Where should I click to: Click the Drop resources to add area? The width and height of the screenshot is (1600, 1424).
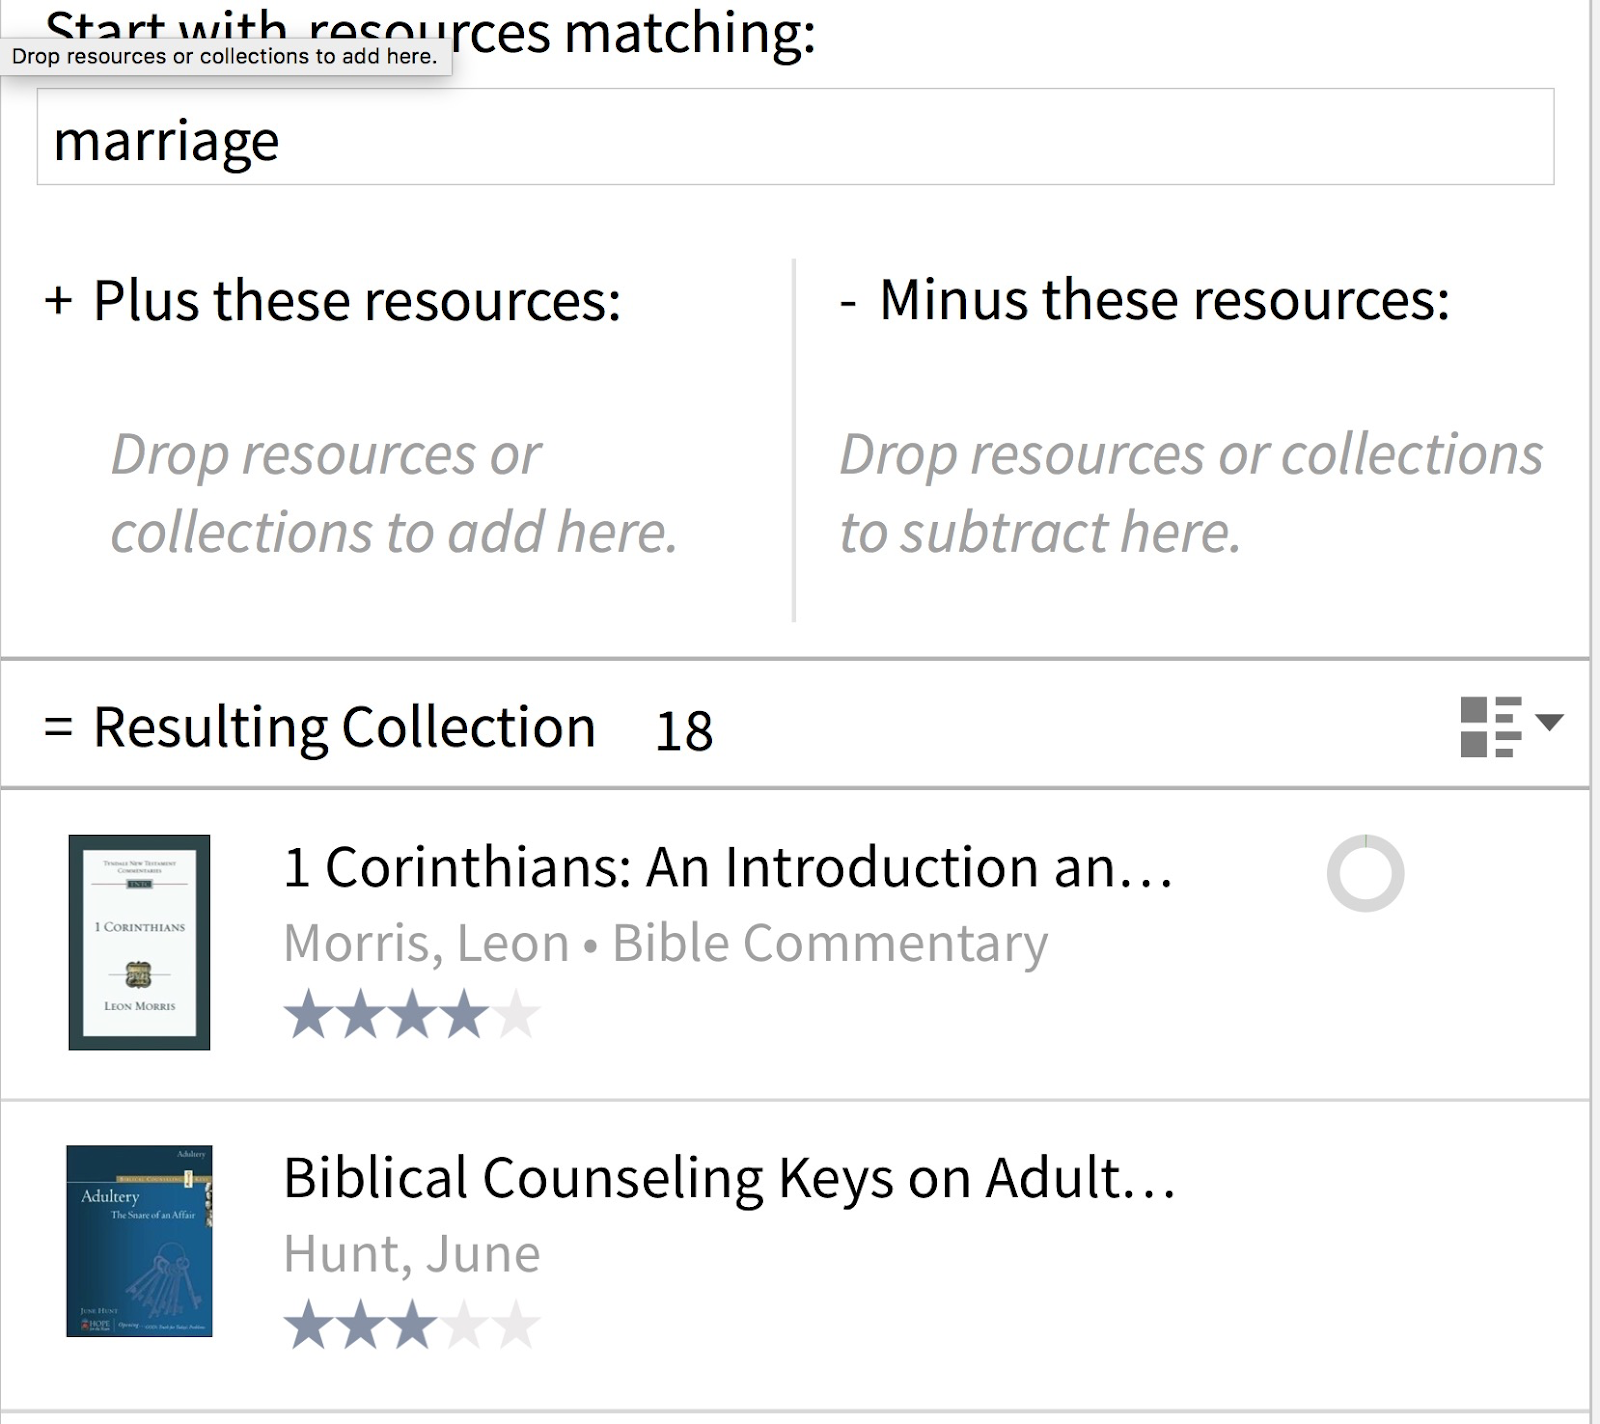394,493
